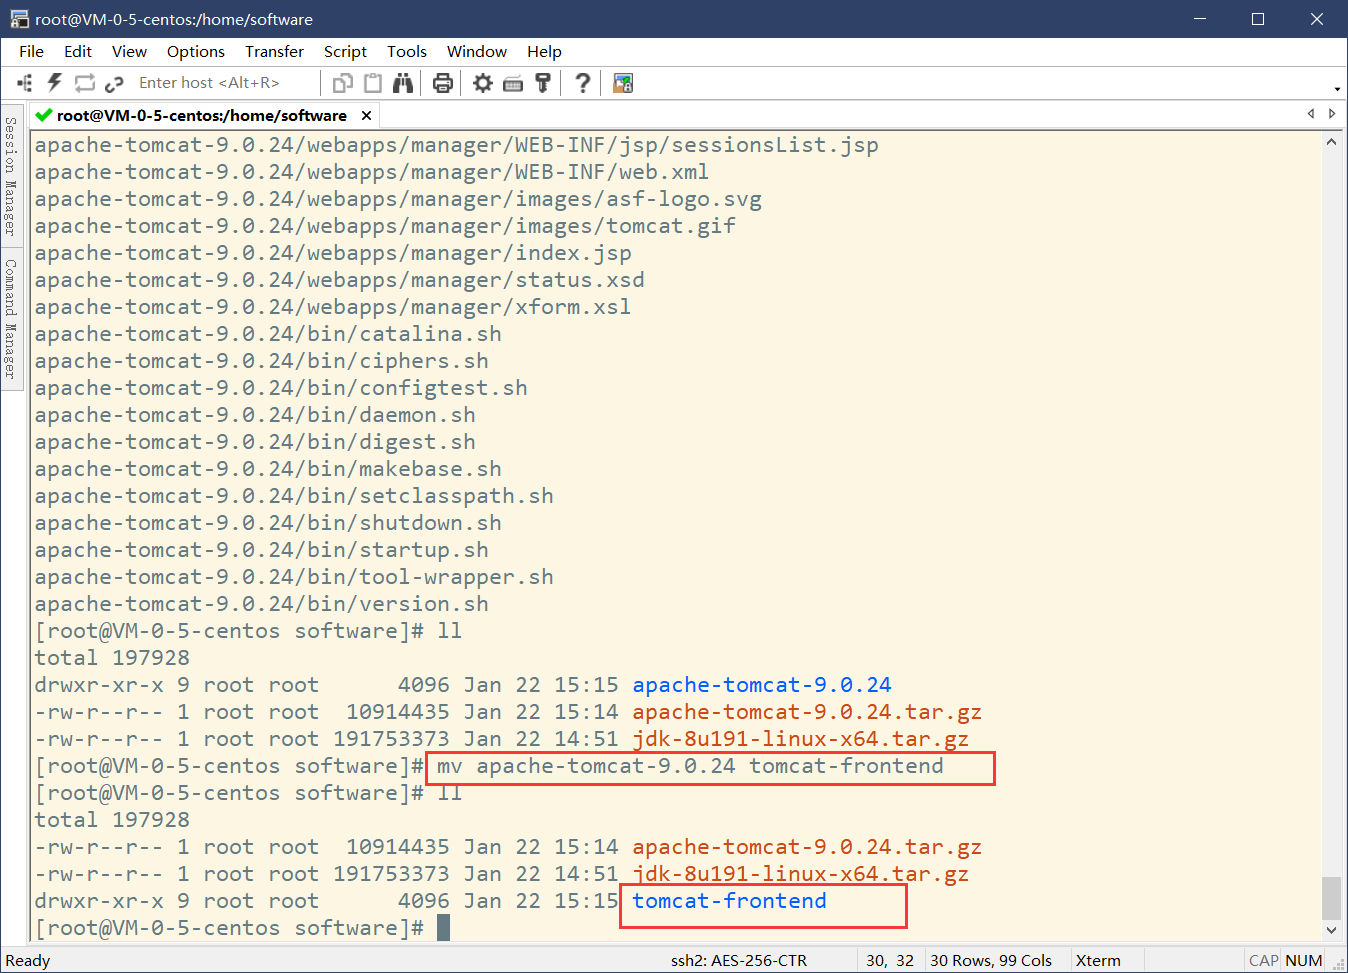Screen dimensions: 1348x973
Task: Click the Reconnect arrows icon
Action: click(85, 83)
